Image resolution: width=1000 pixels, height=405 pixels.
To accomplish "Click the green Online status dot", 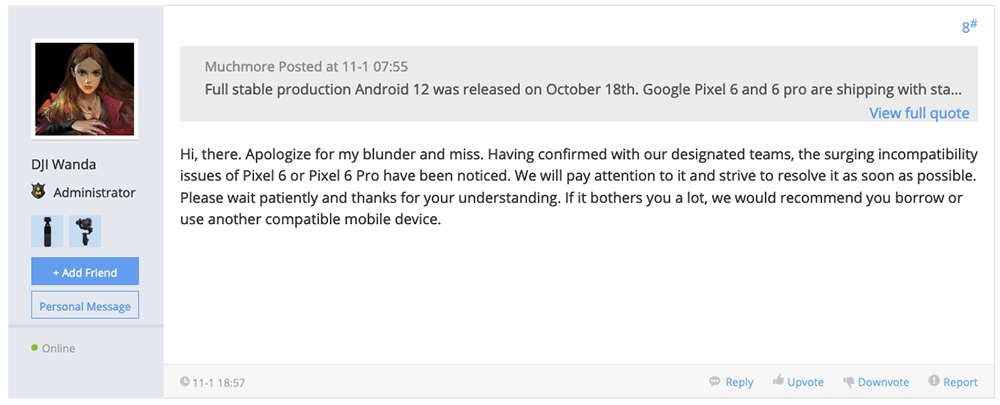I will 35,348.
